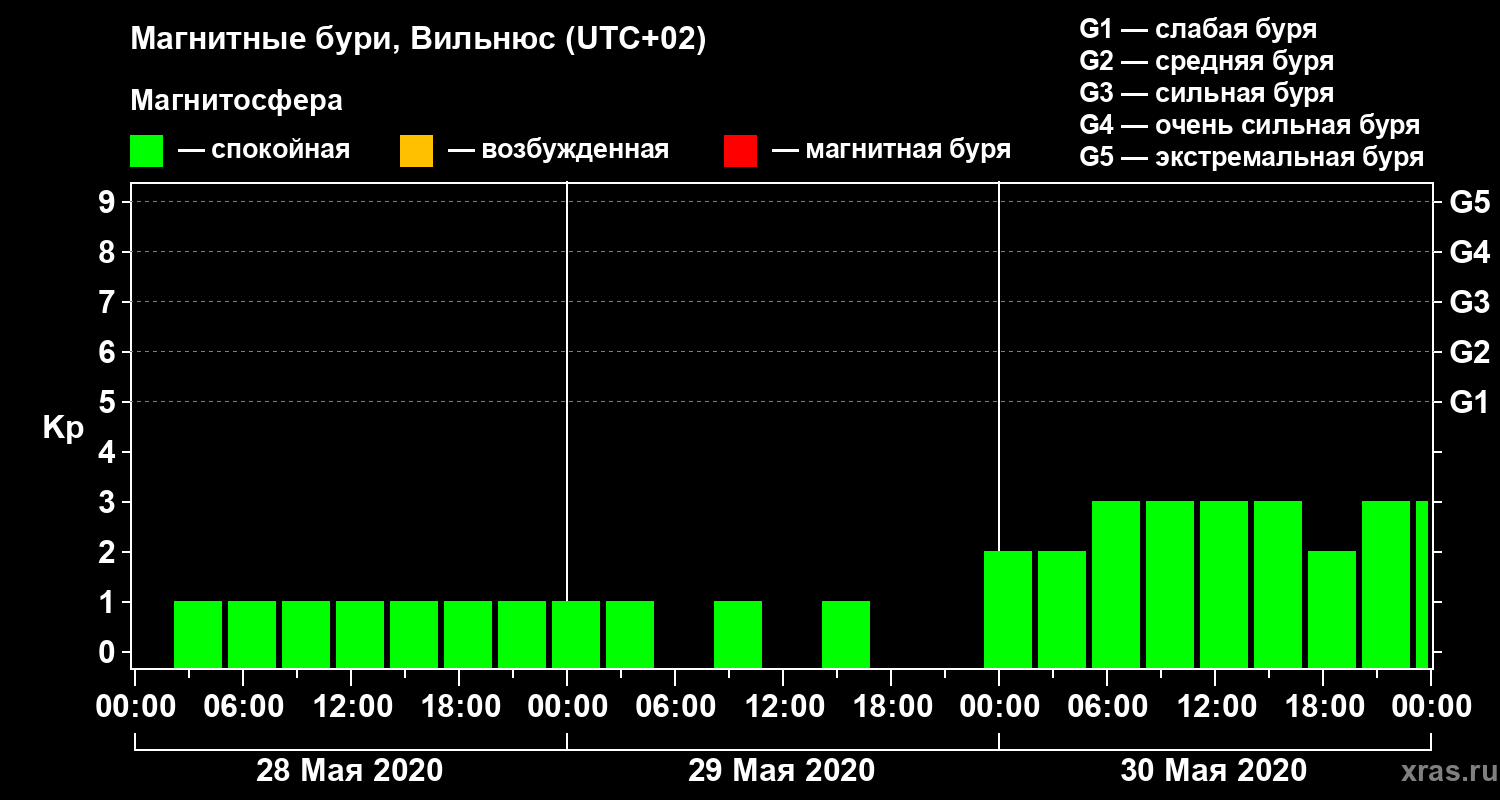The width and height of the screenshot is (1500, 800).
Task: Click the '— возбужденная' legend label
Action: tap(558, 151)
